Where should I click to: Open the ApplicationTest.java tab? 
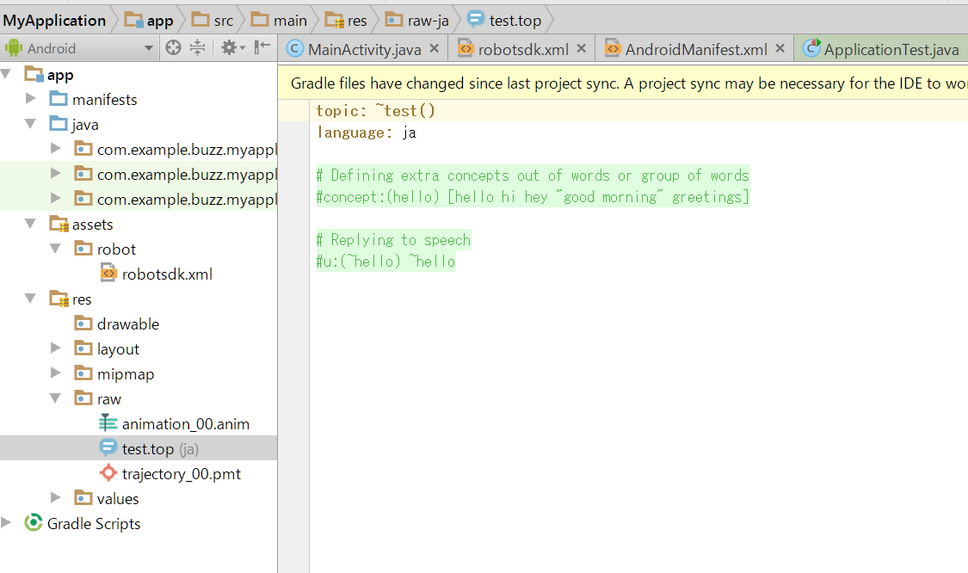point(890,49)
